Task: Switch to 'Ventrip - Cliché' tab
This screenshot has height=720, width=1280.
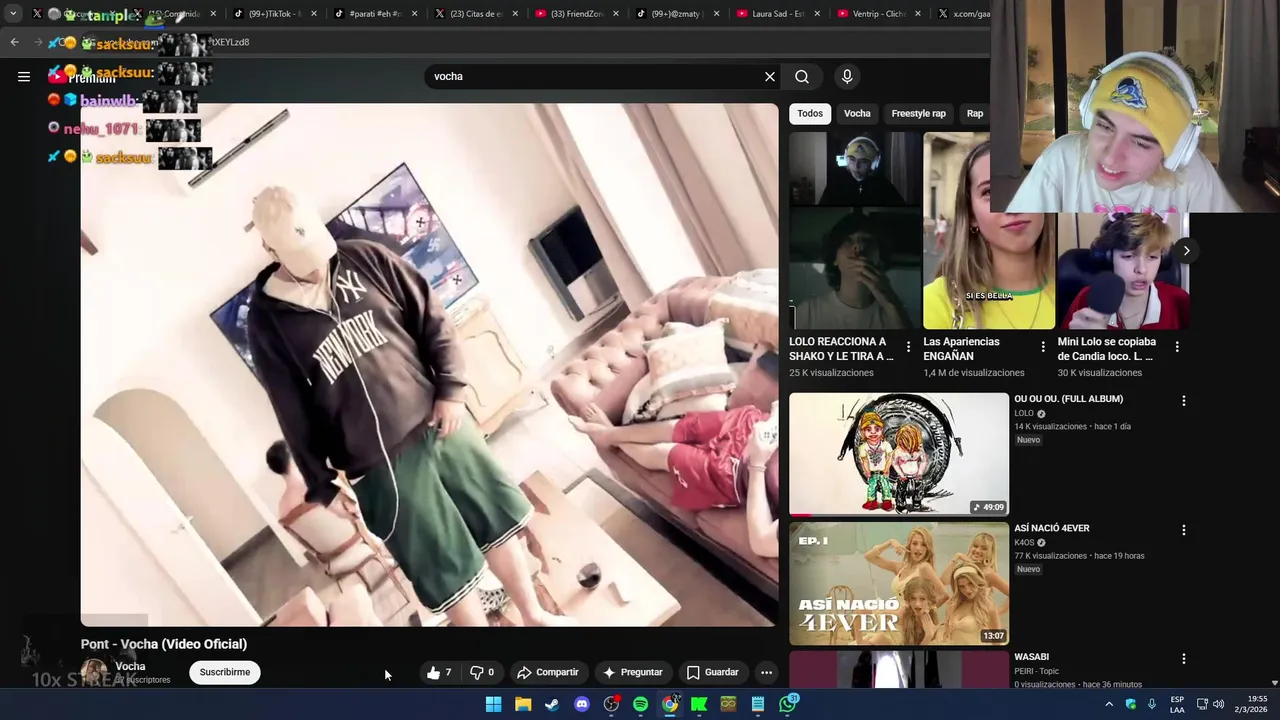Action: [879, 14]
